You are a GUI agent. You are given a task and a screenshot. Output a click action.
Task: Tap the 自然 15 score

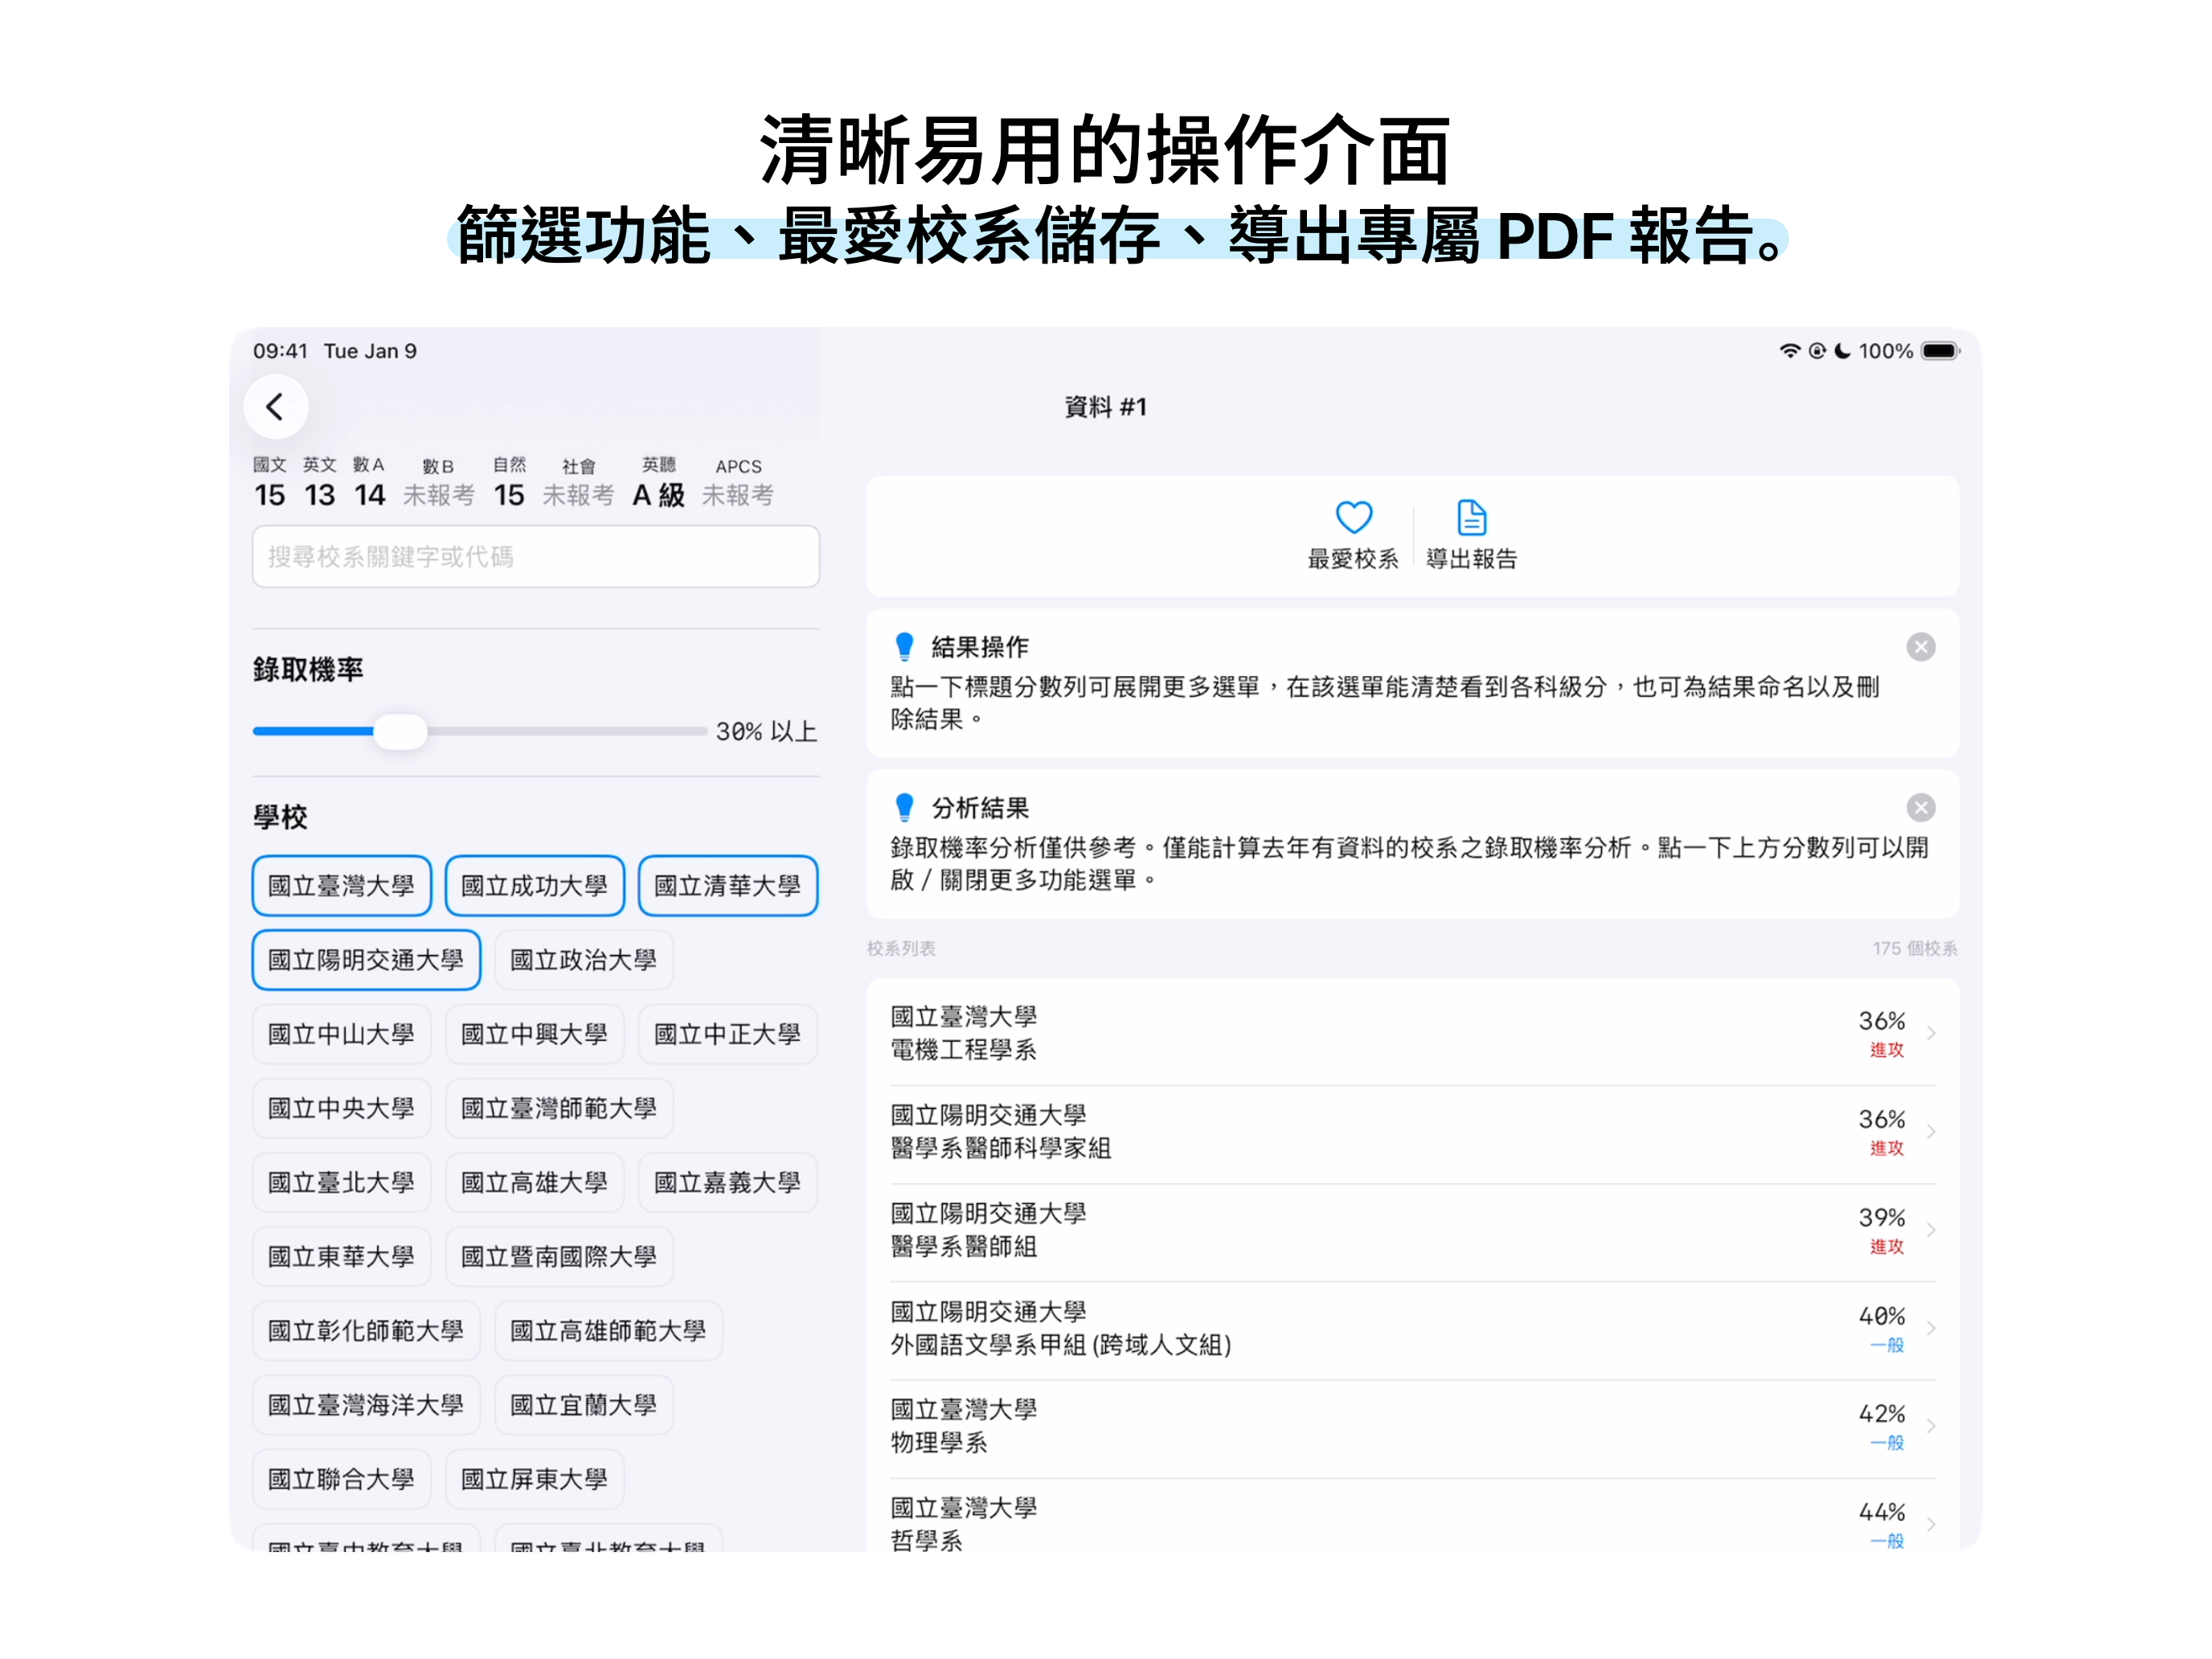point(509,482)
